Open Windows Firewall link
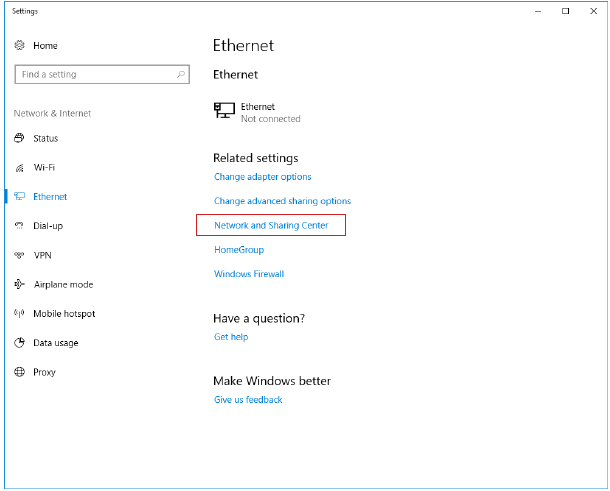The width and height of the screenshot is (610, 491). pos(249,274)
